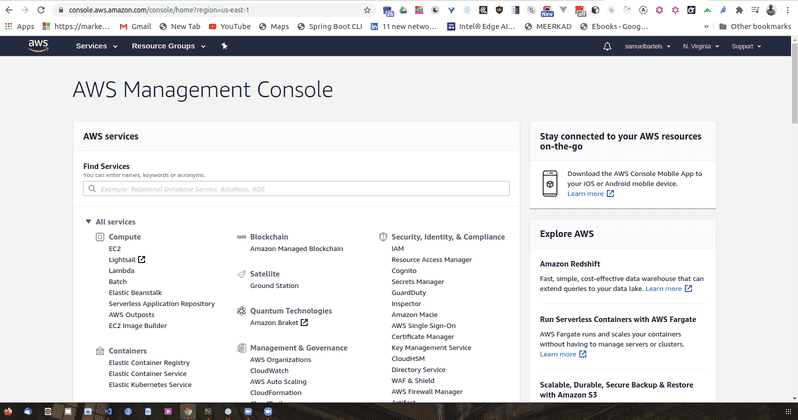The height and width of the screenshot is (420, 798).
Task: Open Firefox from the taskbar
Action: click(8, 411)
